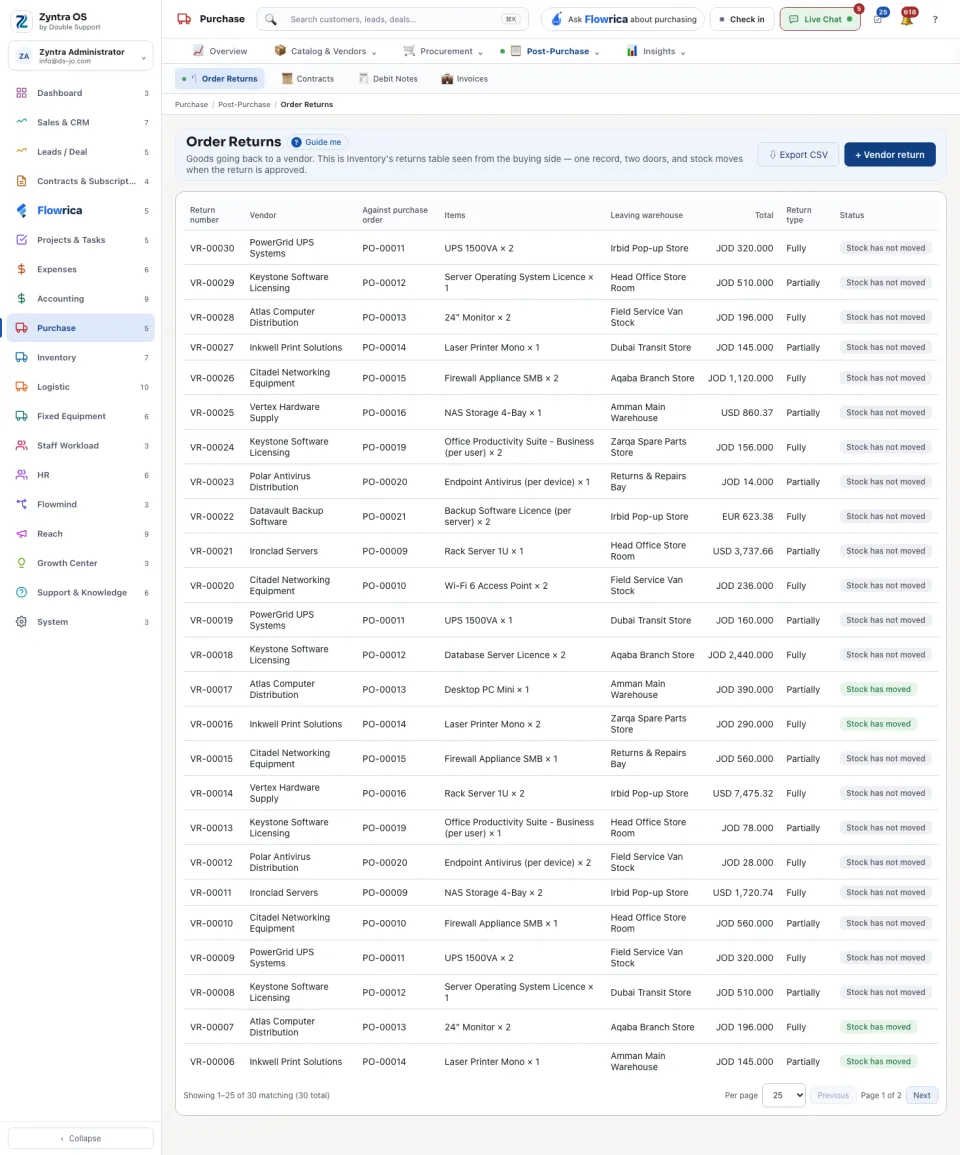Click the Previous page button
Image resolution: width=960 pixels, height=1155 pixels.
pyautogui.click(x=833, y=1095)
